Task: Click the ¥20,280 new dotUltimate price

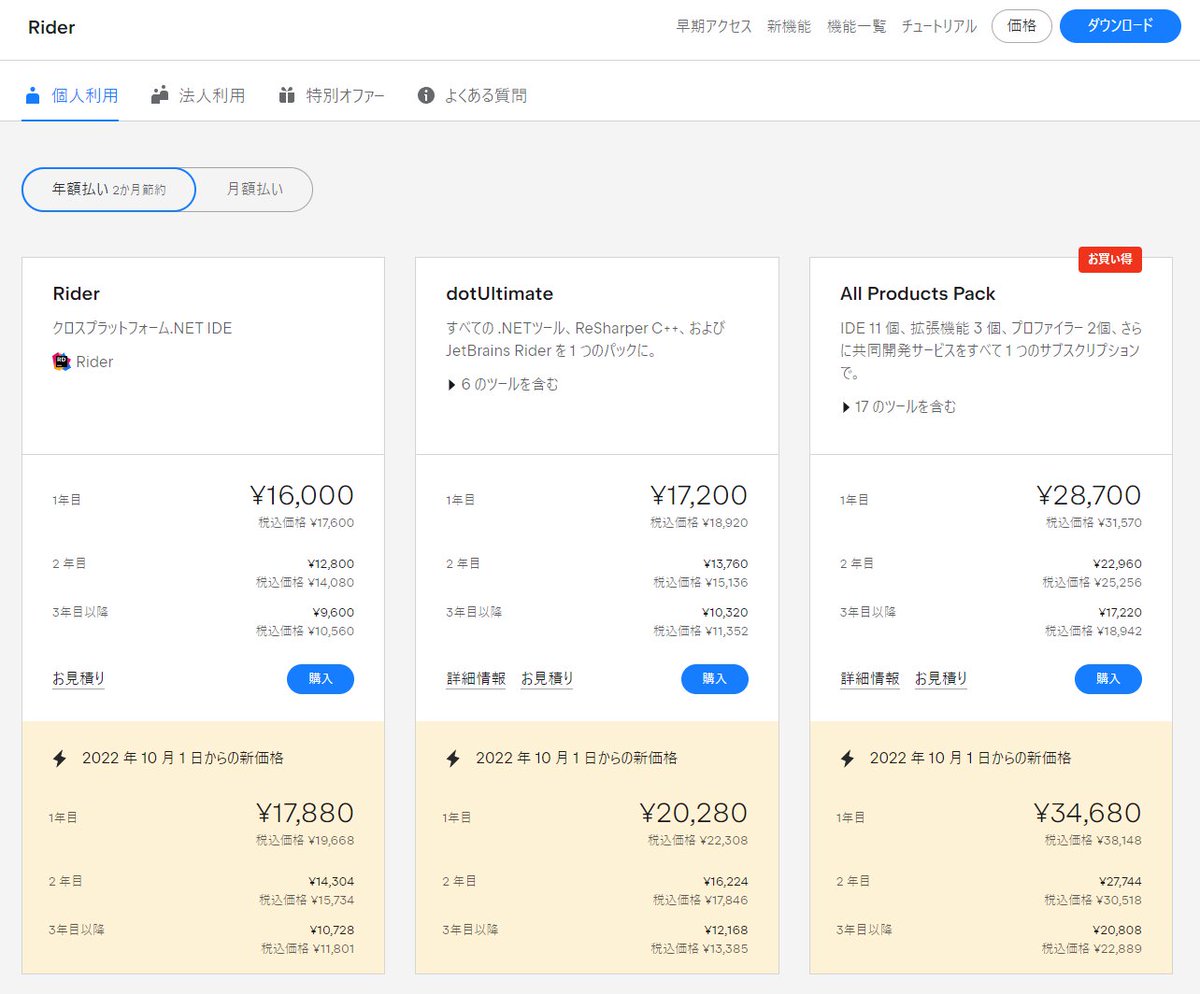Action: (x=694, y=814)
